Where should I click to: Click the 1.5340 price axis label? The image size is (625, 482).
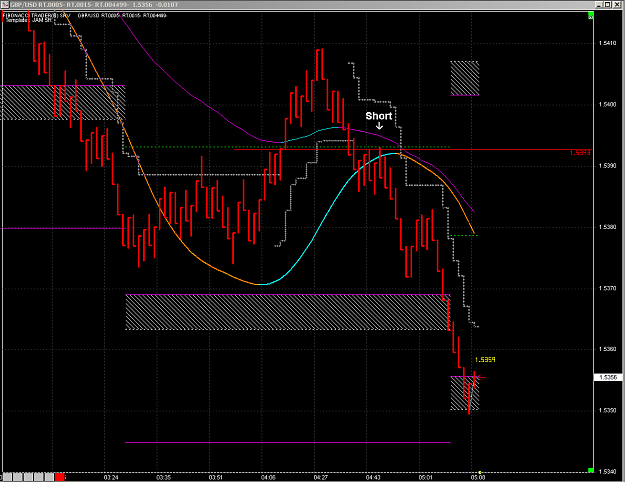click(x=608, y=471)
